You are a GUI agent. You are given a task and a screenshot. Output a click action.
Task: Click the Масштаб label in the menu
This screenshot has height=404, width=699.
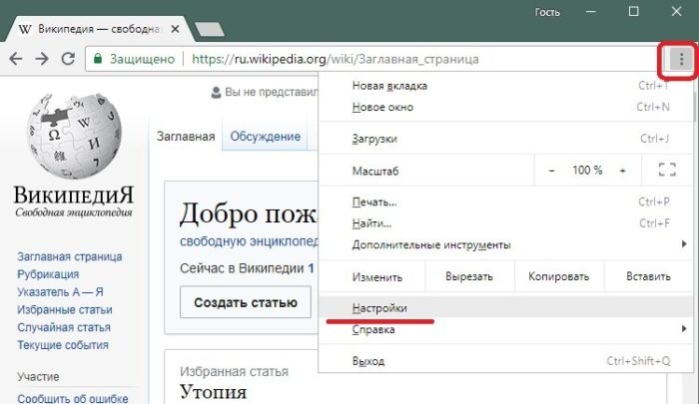tap(375, 171)
